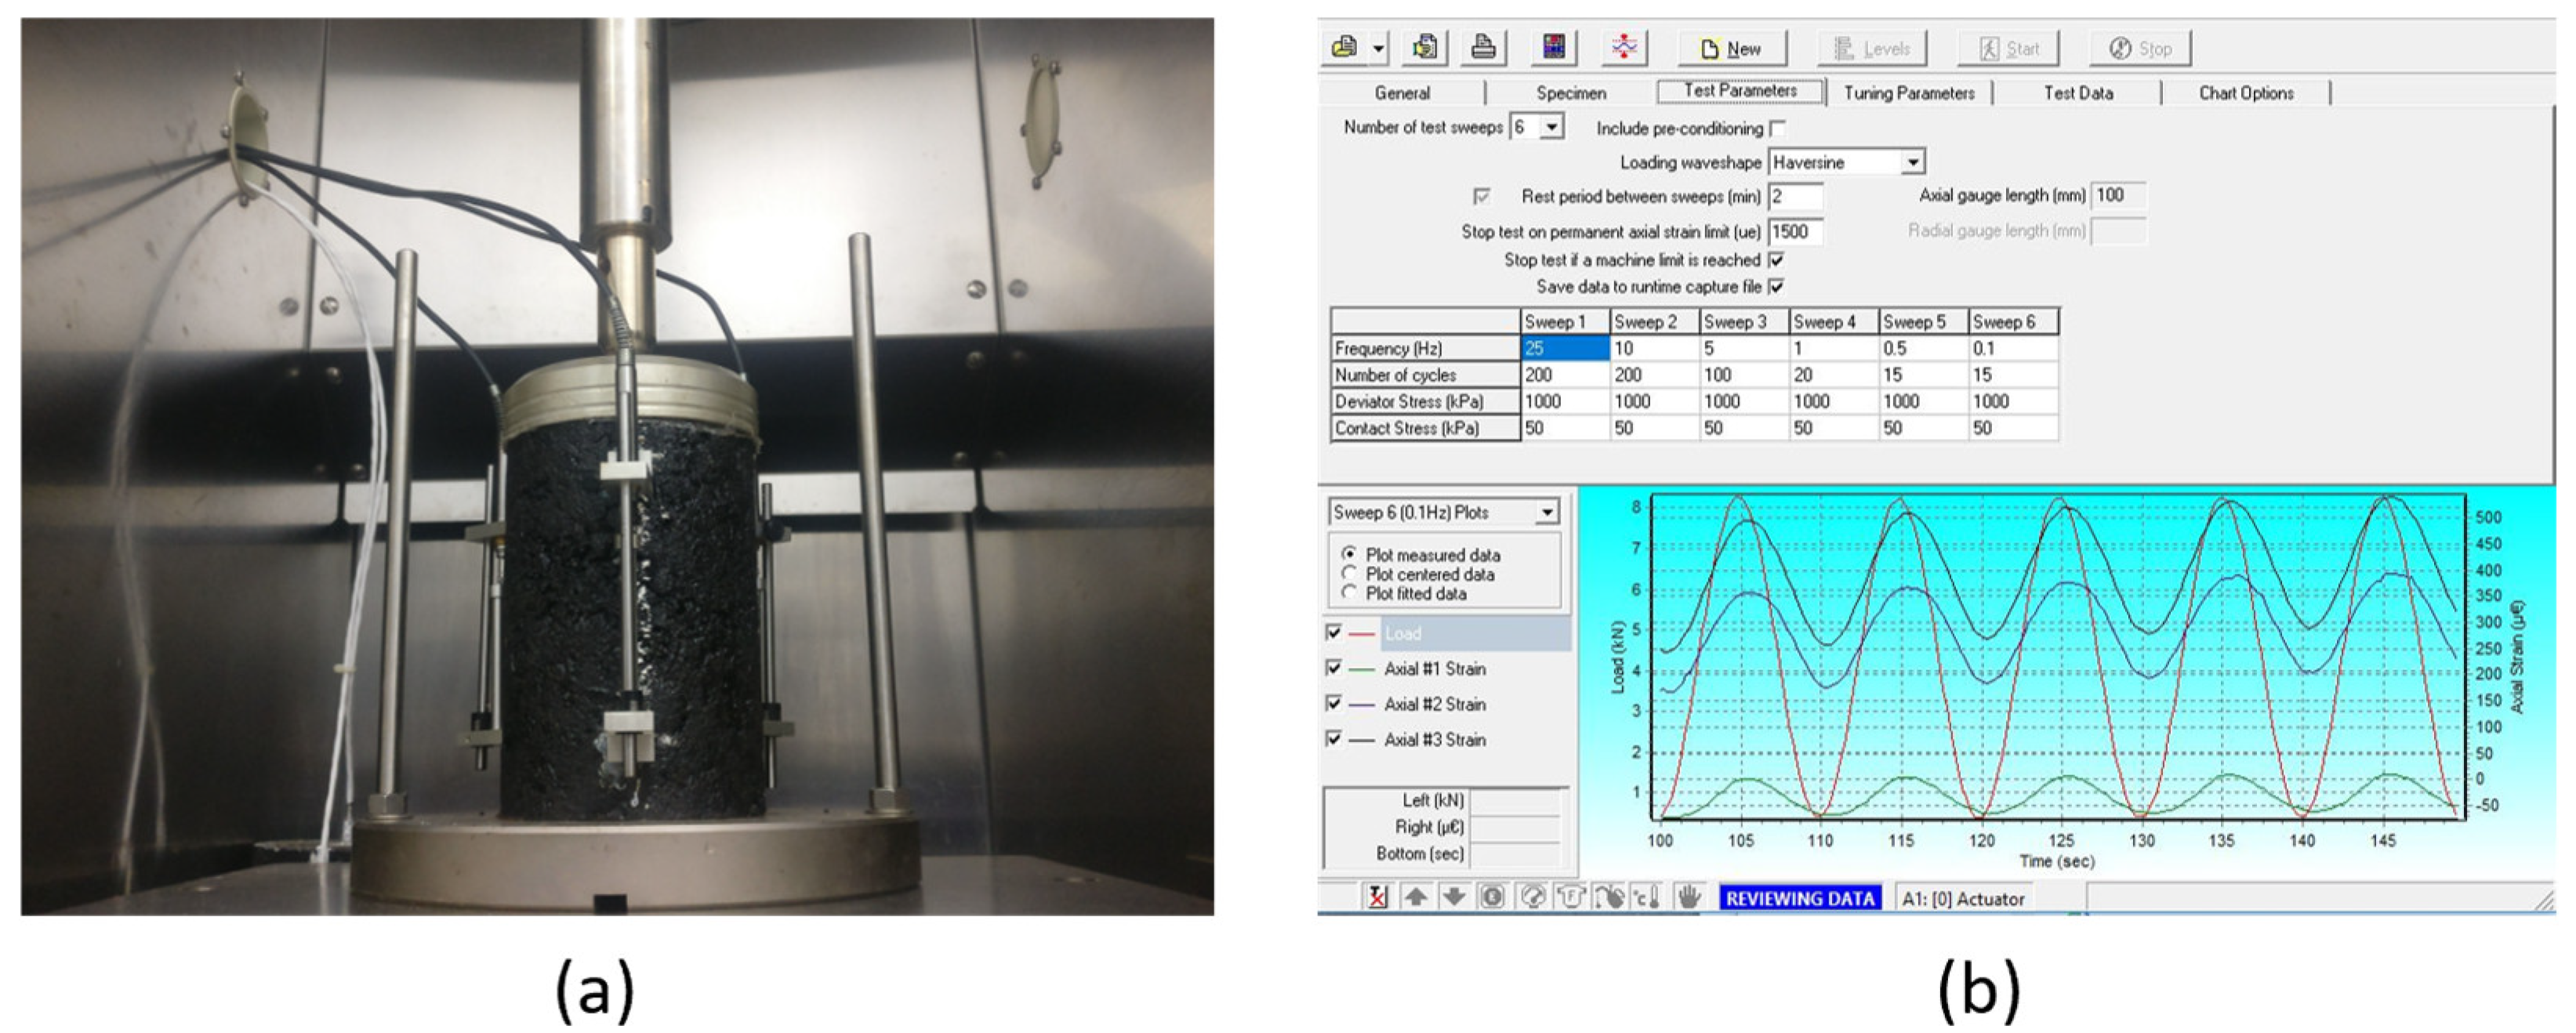Open the Sweep 6 (0.1Hz) Plots dropdown
The image size is (2576, 1033).
pos(1546,513)
